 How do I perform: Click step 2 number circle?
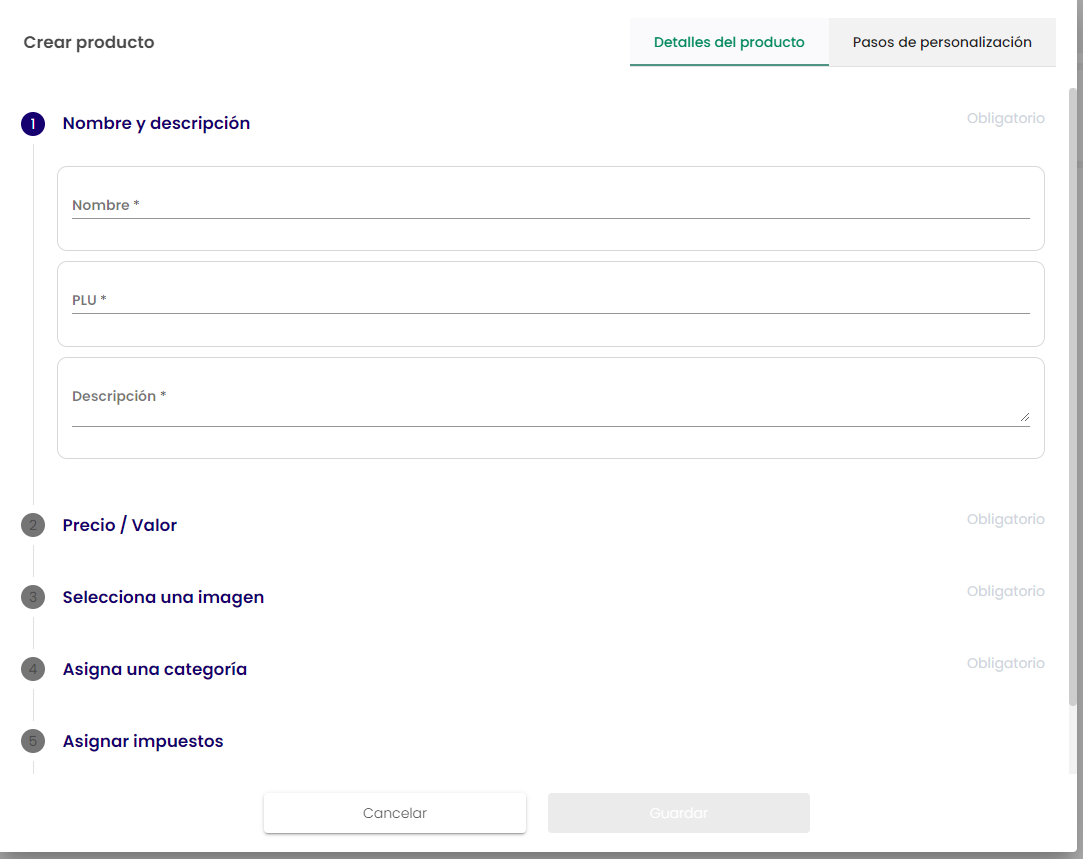[33, 525]
